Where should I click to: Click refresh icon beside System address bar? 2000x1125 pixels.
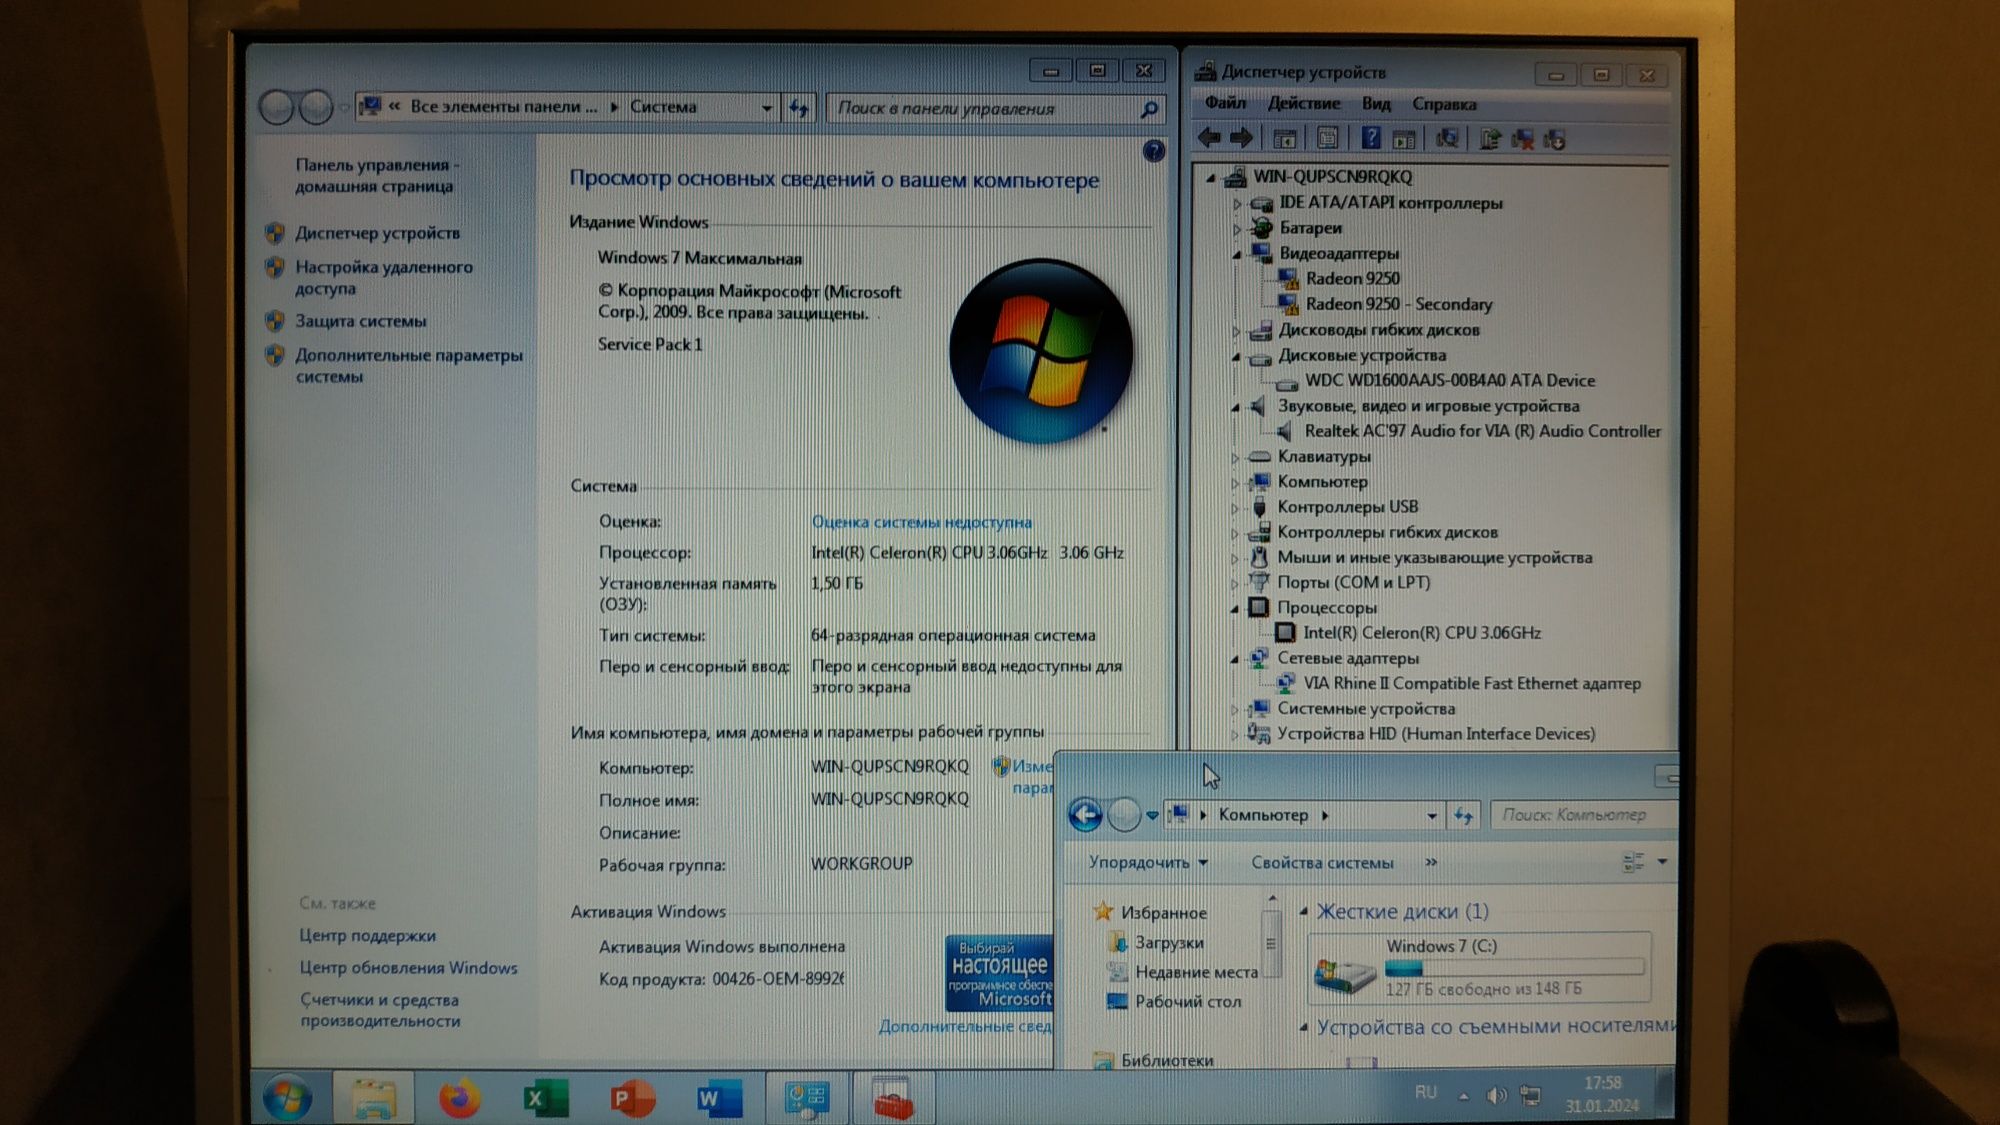point(799,107)
